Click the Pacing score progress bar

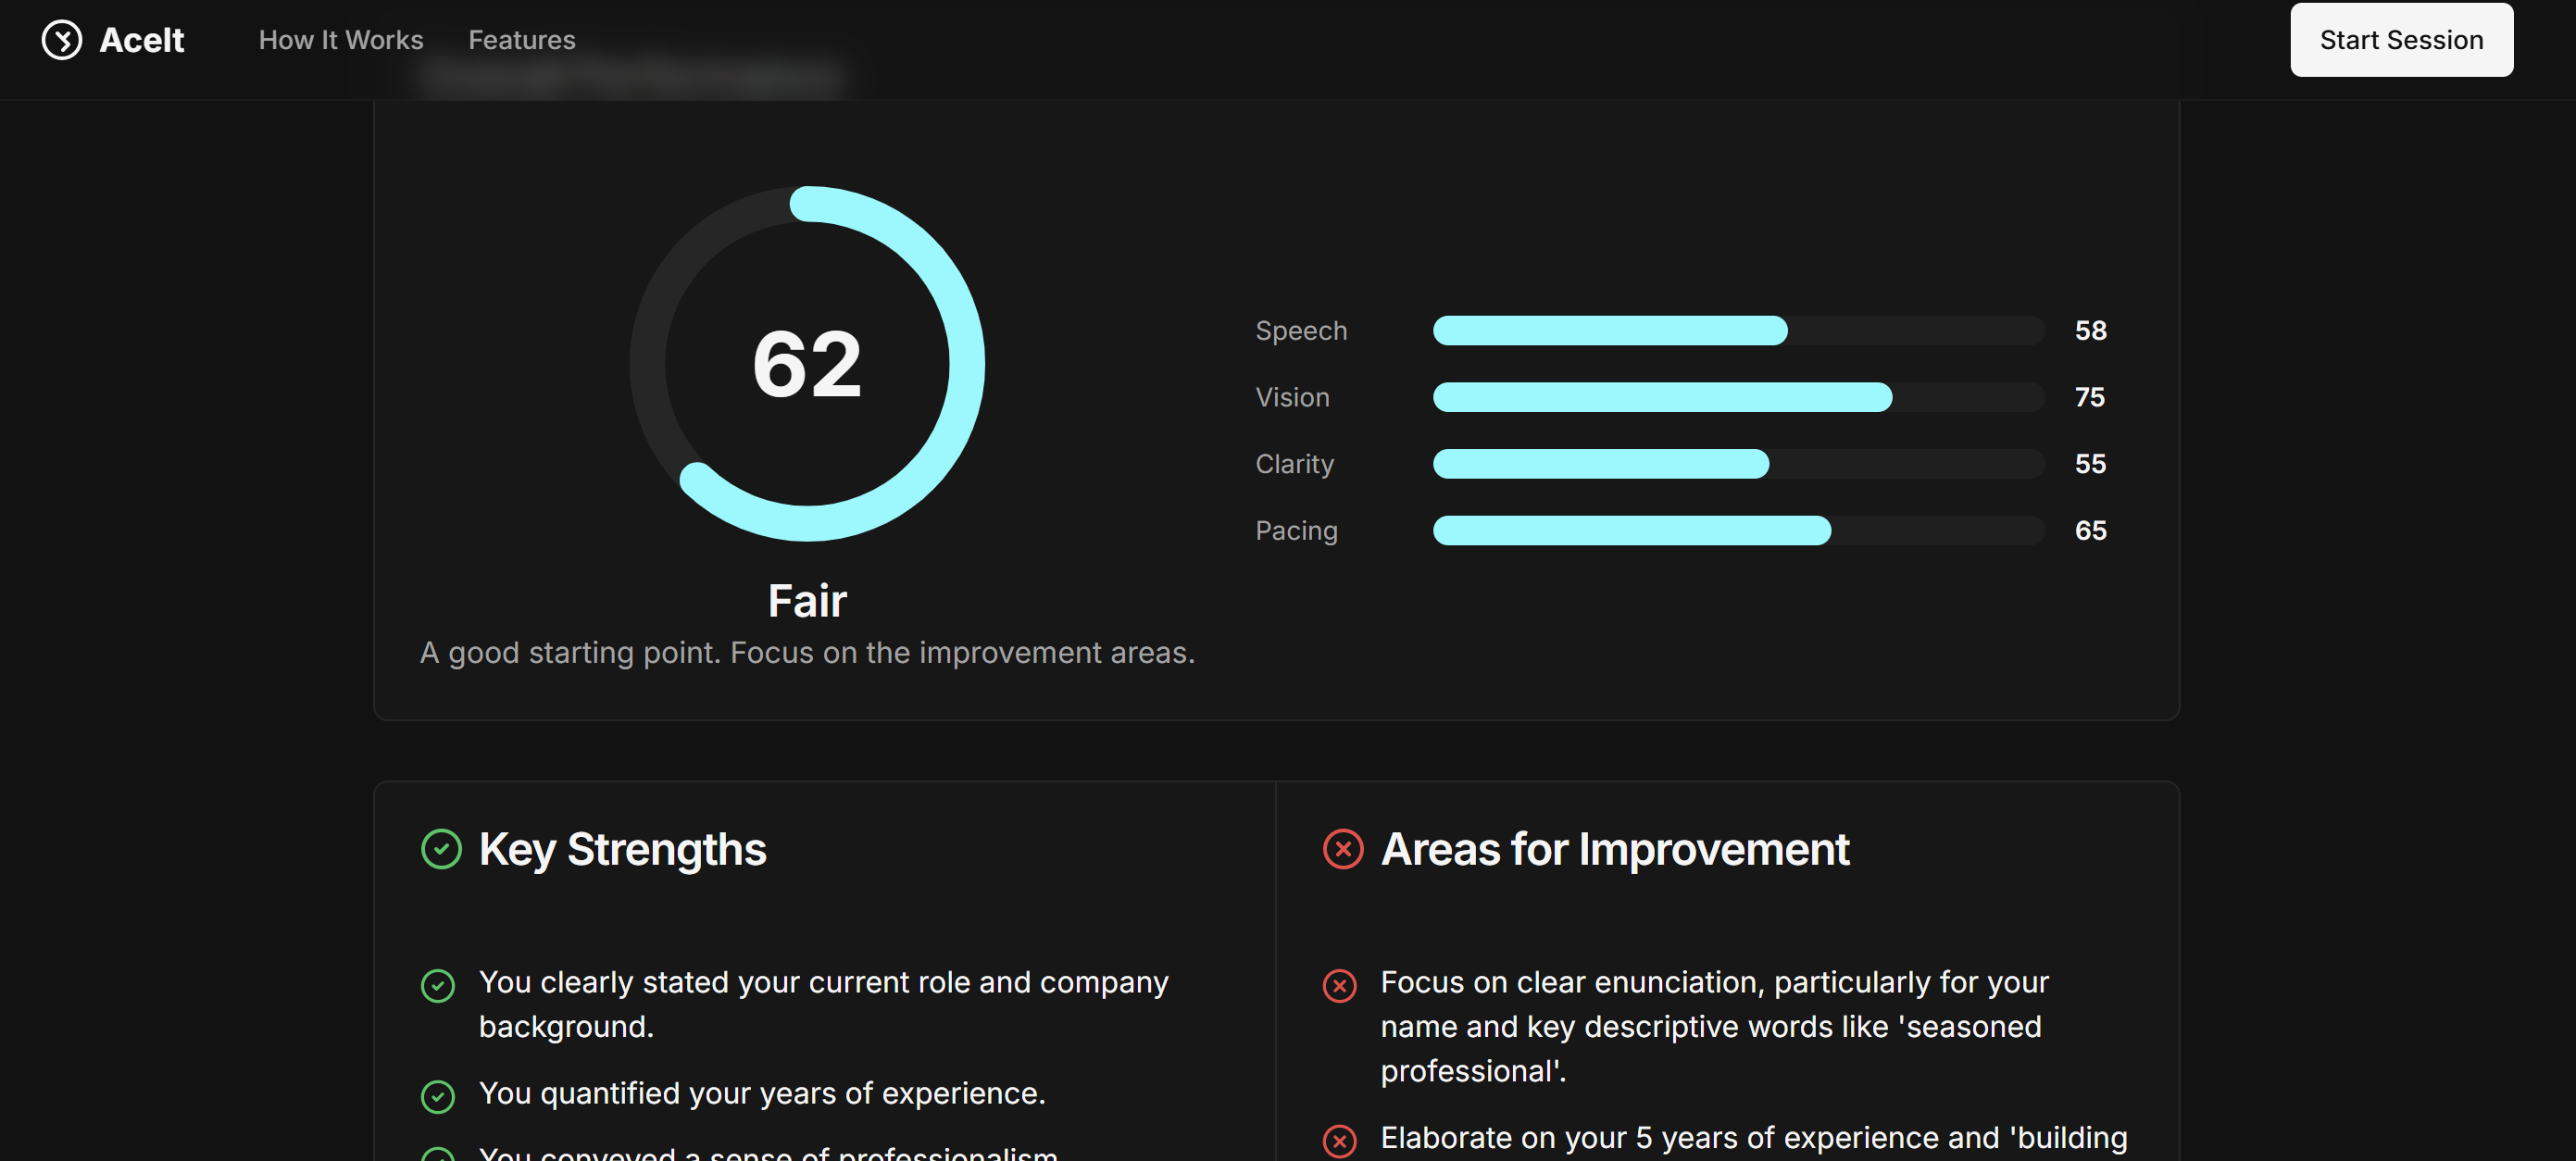1738,531
